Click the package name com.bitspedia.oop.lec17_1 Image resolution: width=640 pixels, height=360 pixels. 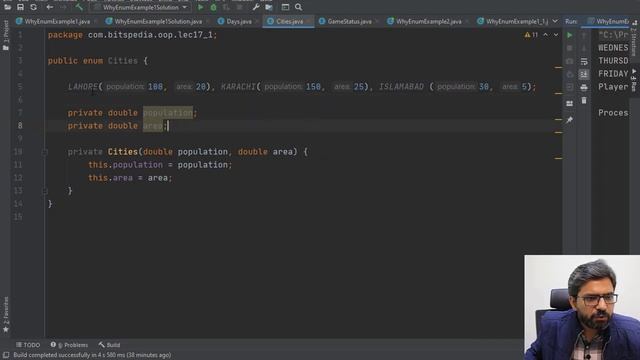[x=150, y=35]
